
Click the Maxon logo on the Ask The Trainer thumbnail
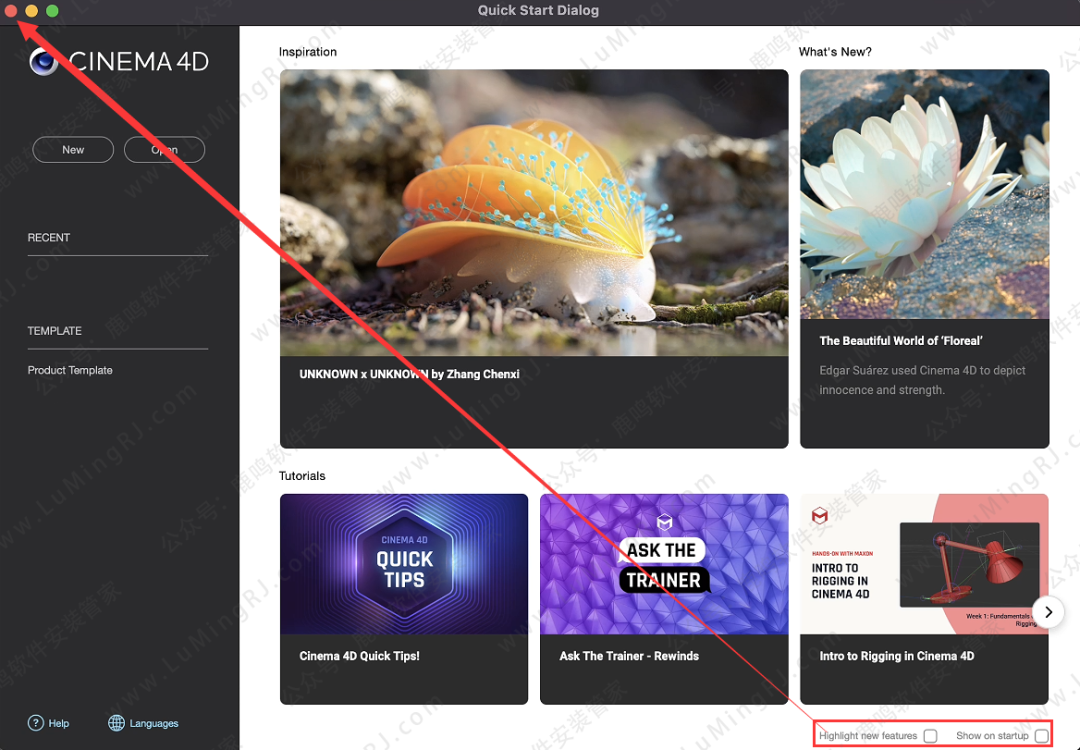coord(665,523)
